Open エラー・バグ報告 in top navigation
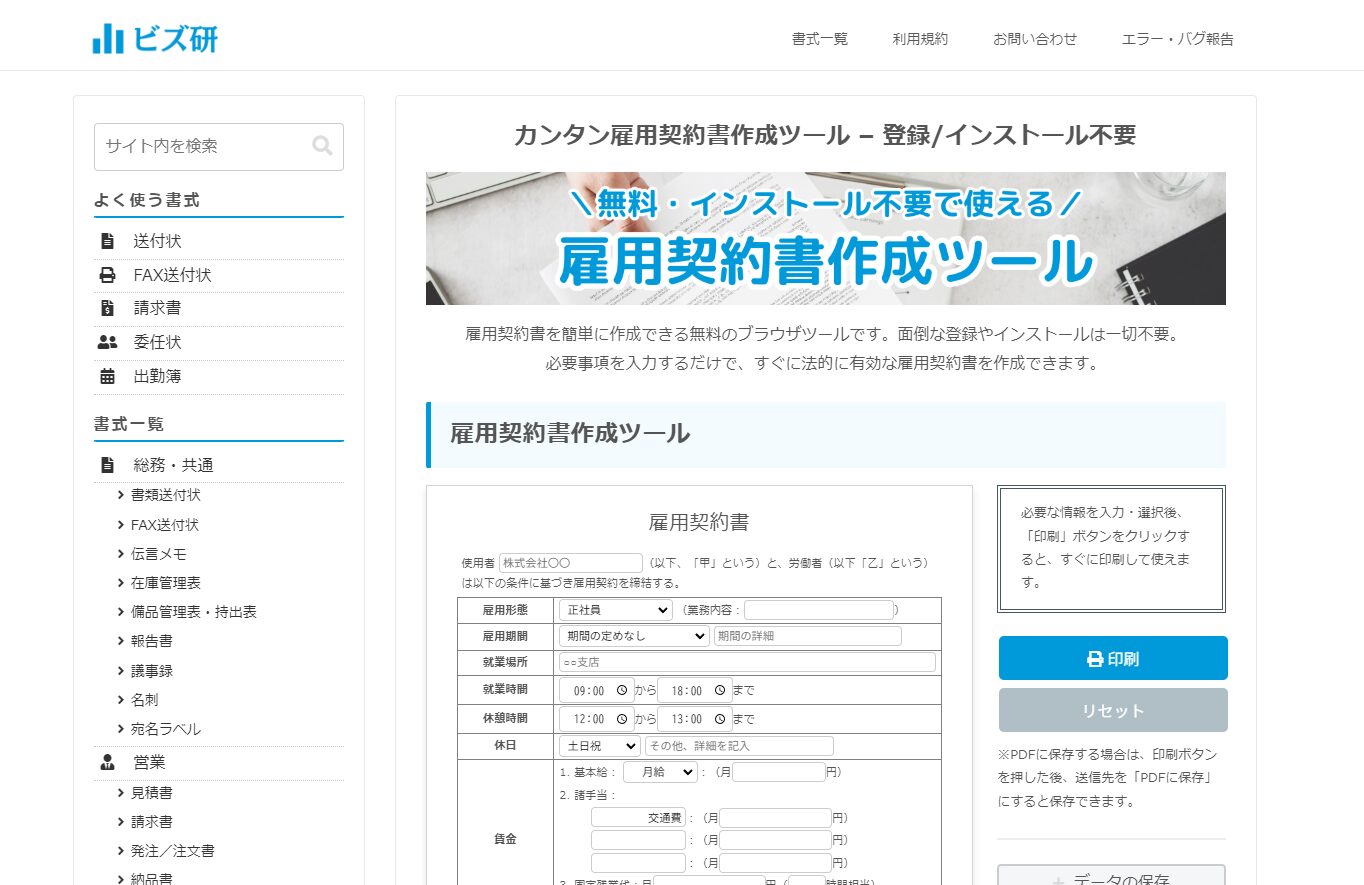This screenshot has height=885, width=1364. tap(1178, 39)
